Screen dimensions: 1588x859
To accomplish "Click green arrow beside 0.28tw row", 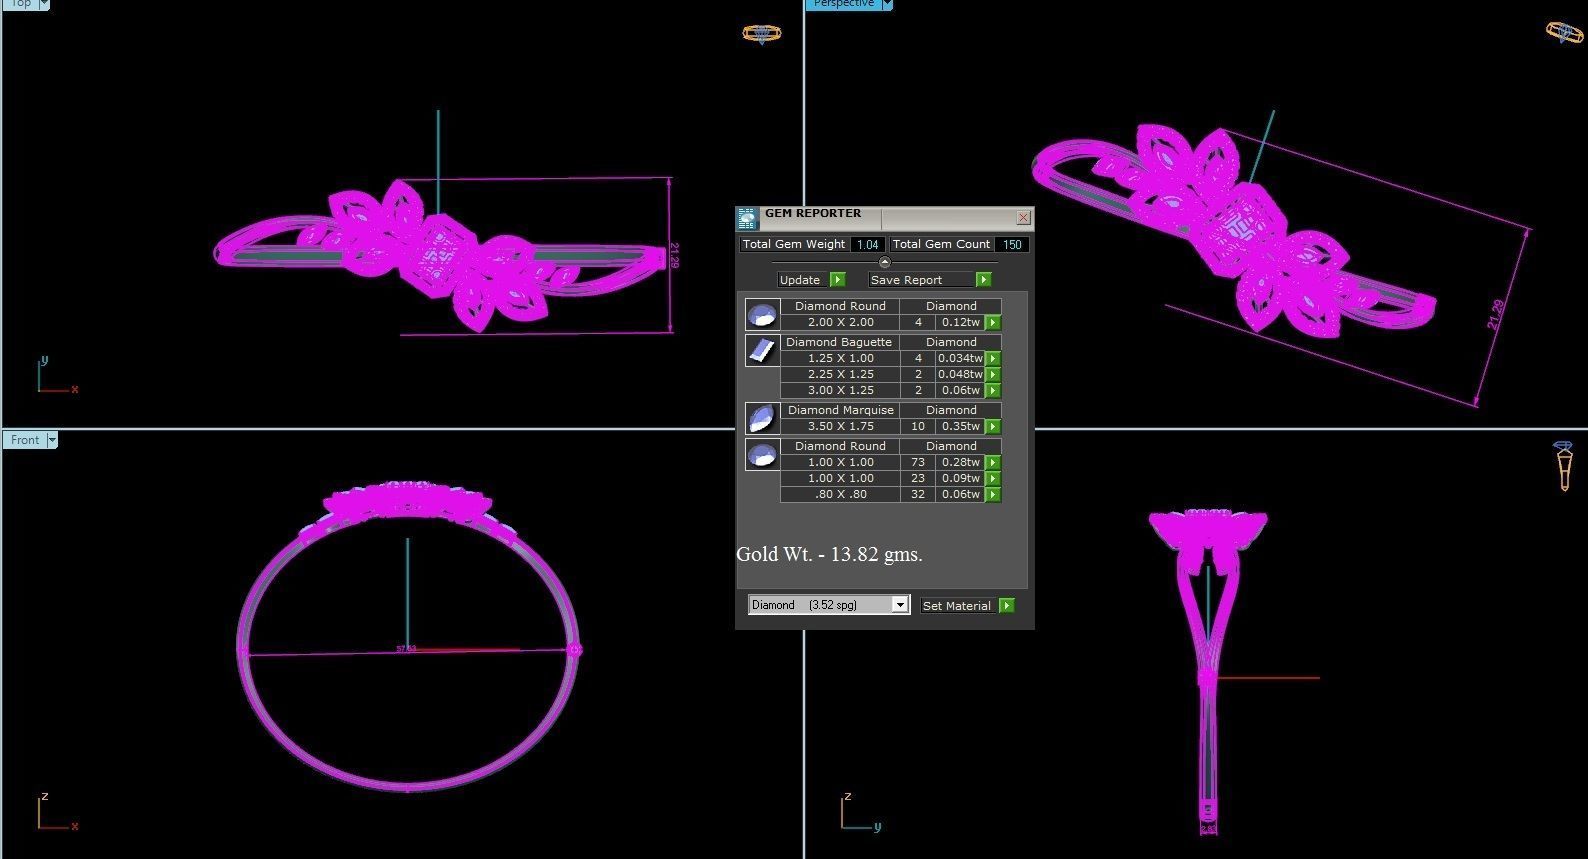I will coord(993,462).
